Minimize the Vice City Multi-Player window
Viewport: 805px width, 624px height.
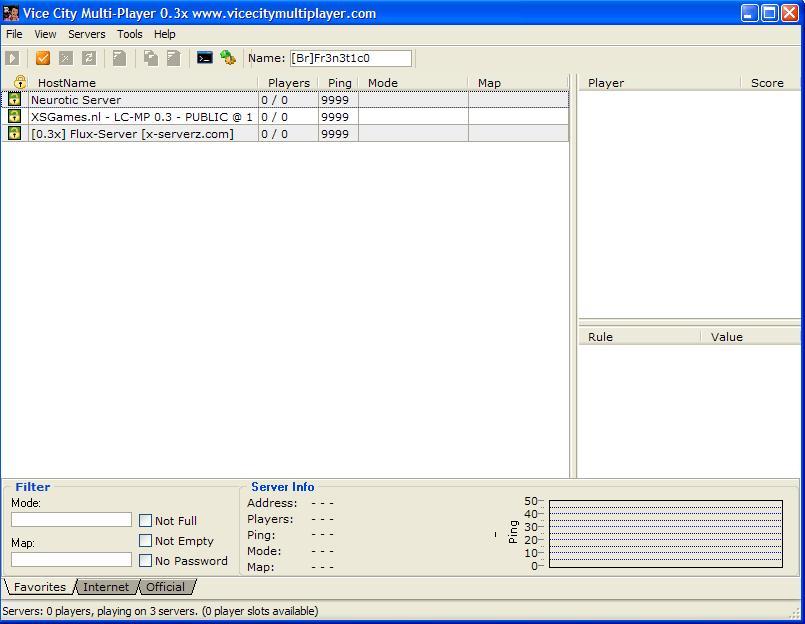click(x=750, y=13)
